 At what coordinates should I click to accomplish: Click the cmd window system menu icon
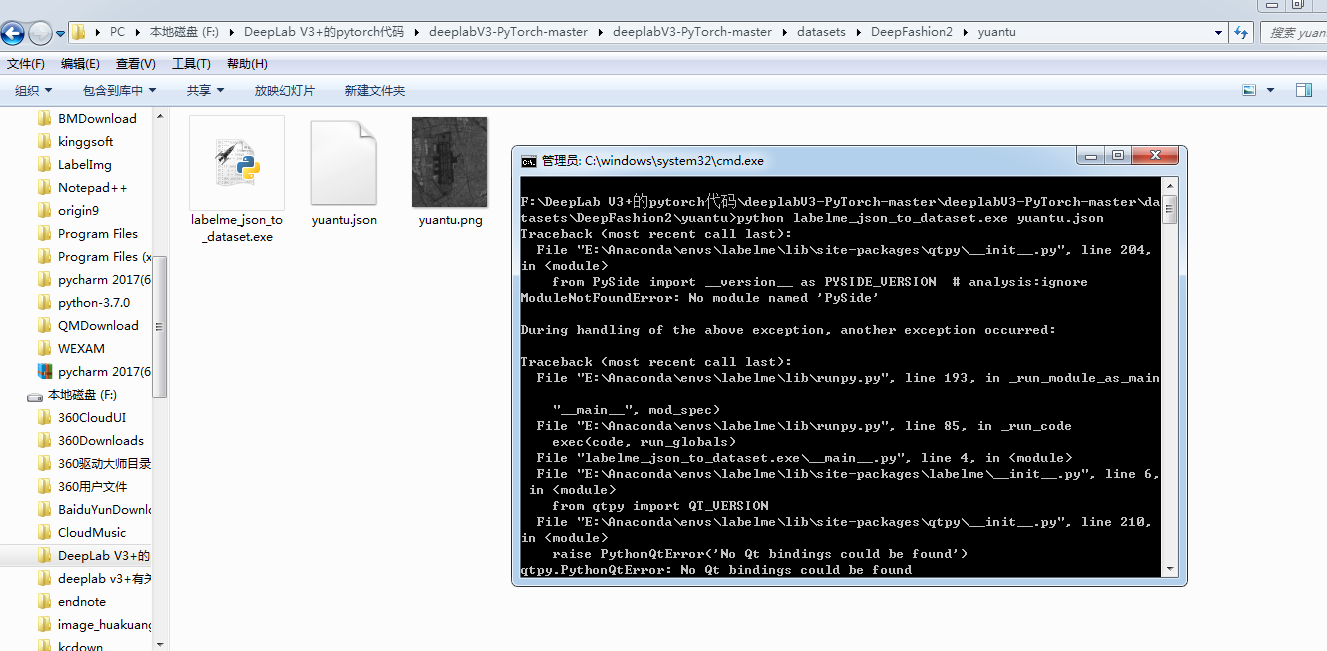tap(528, 160)
